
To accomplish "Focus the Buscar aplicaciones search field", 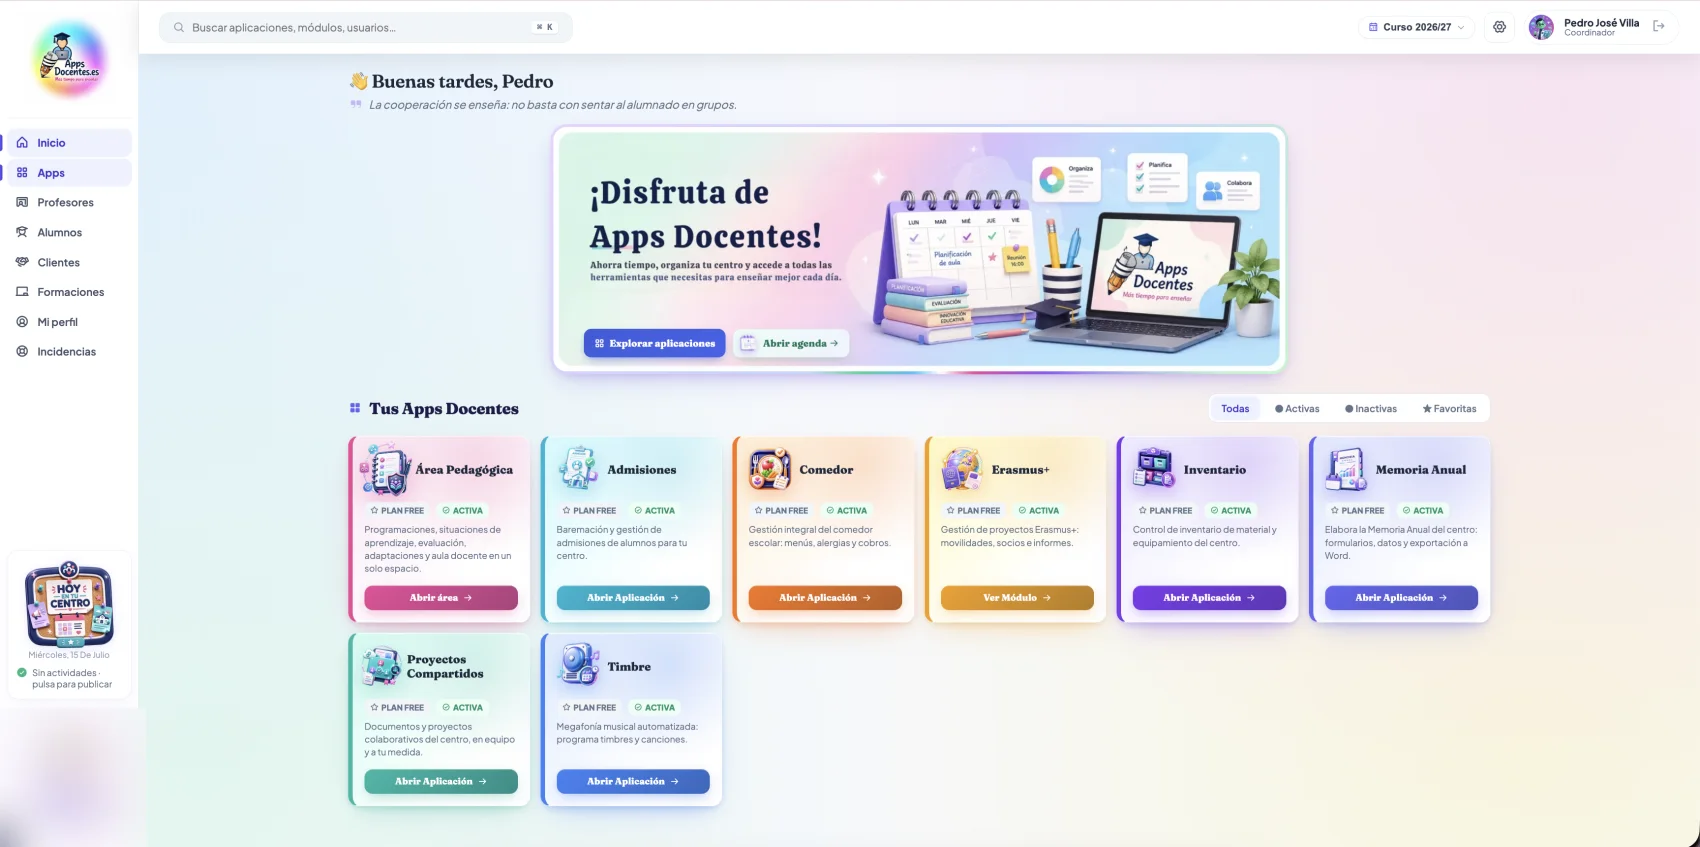I will point(366,28).
